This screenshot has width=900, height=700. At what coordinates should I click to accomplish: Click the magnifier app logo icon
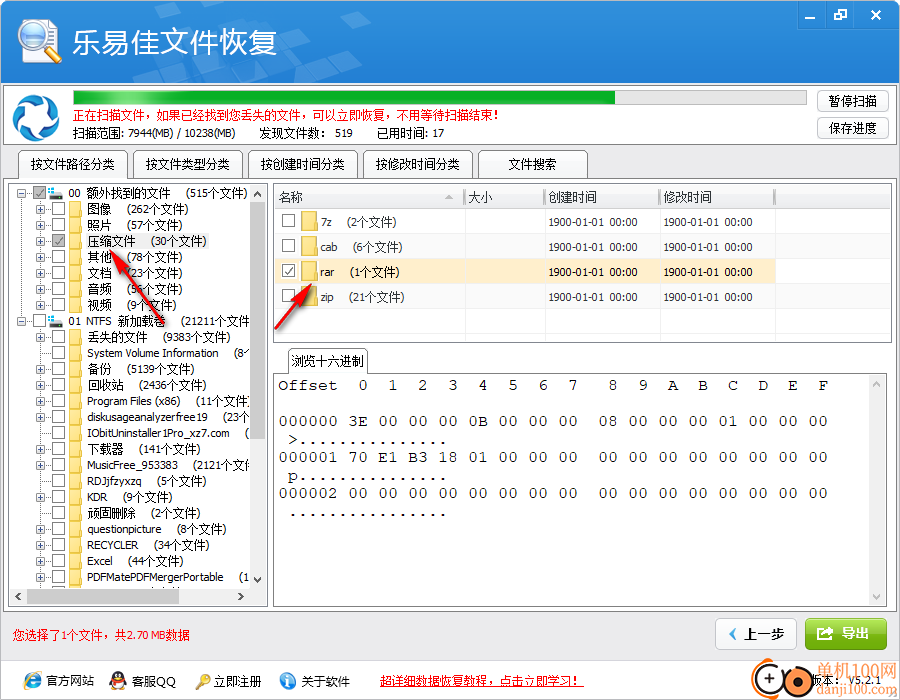(x=39, y=41)
